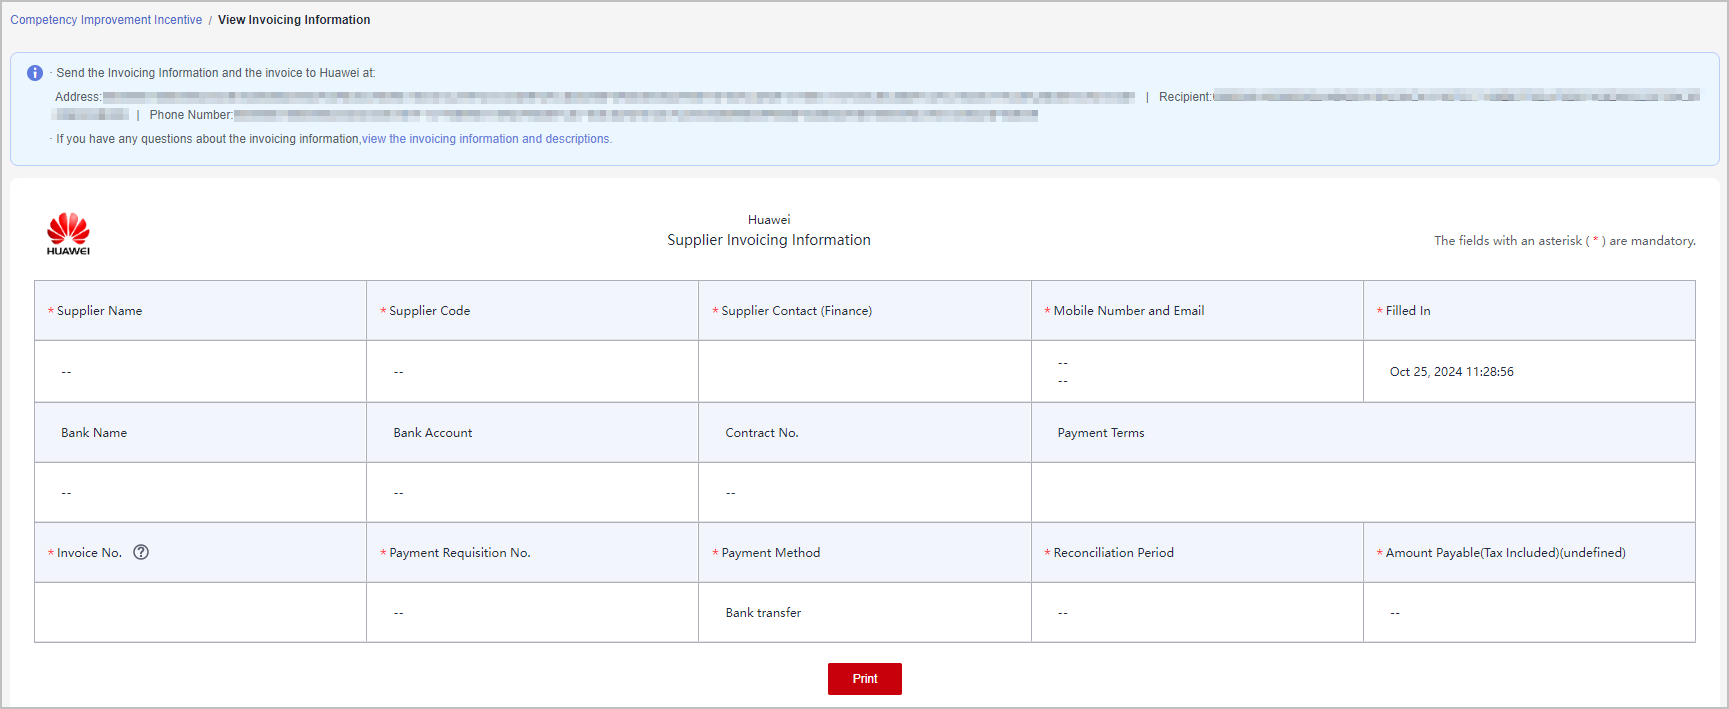The image size is (1729, 709).
Task: Click the View Invoicing Information breadcrumb text
Action: click(294, 20)
